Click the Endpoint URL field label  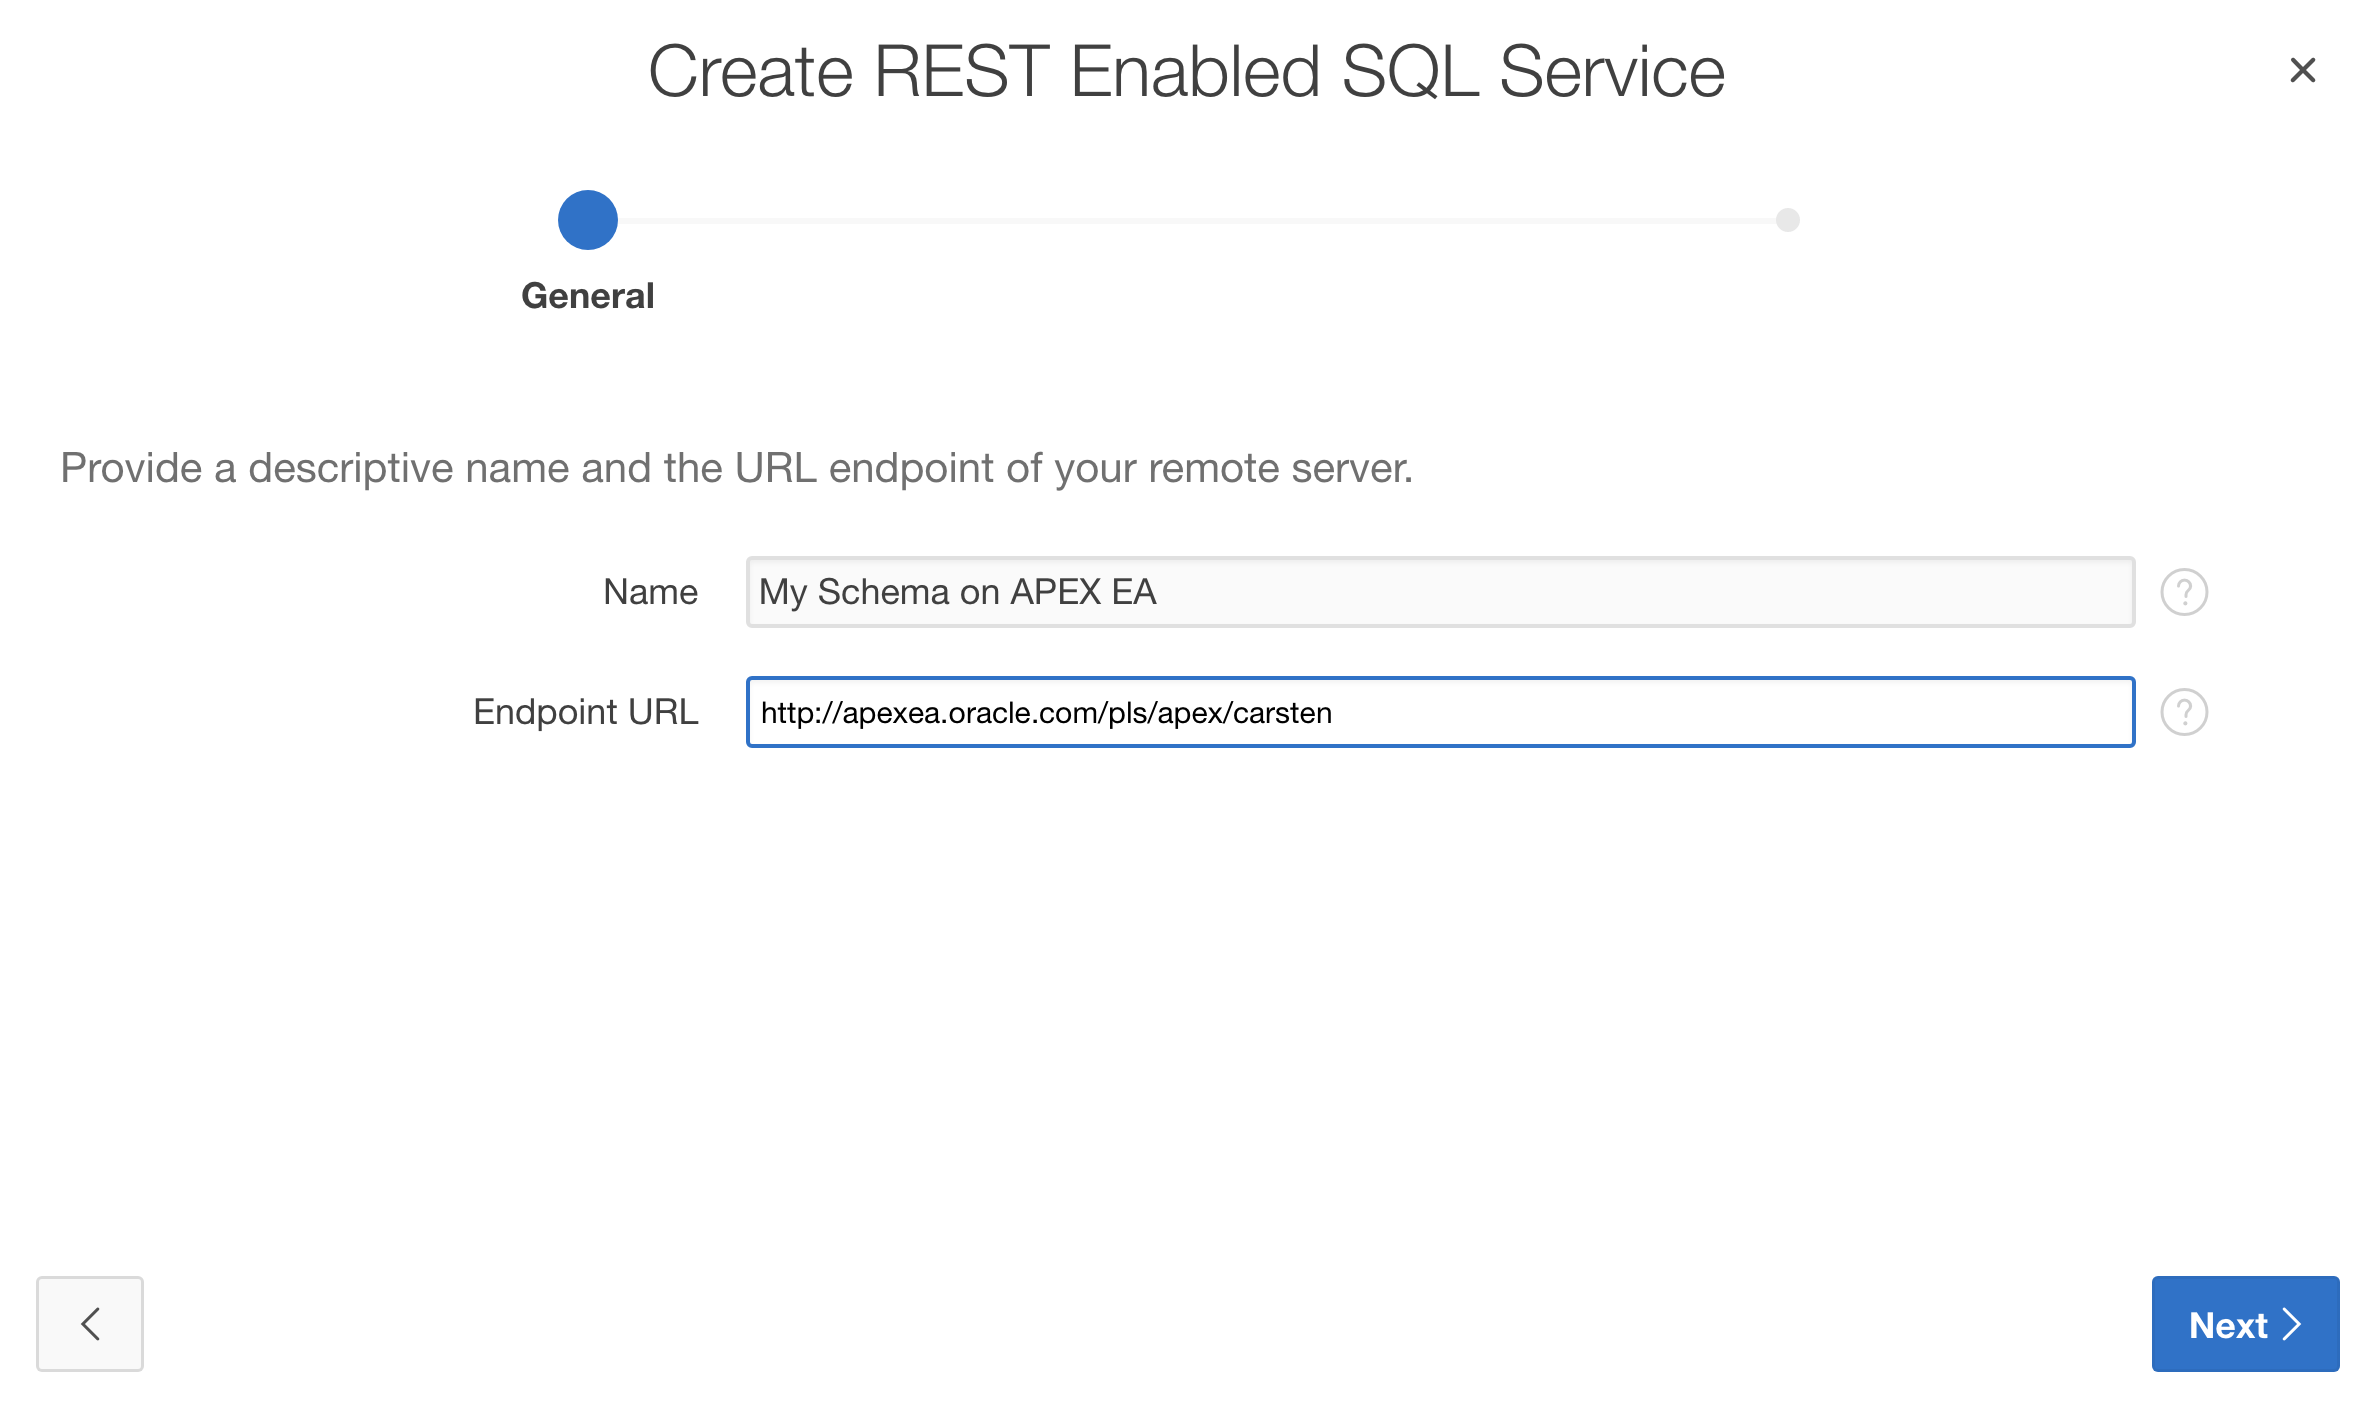585,712
